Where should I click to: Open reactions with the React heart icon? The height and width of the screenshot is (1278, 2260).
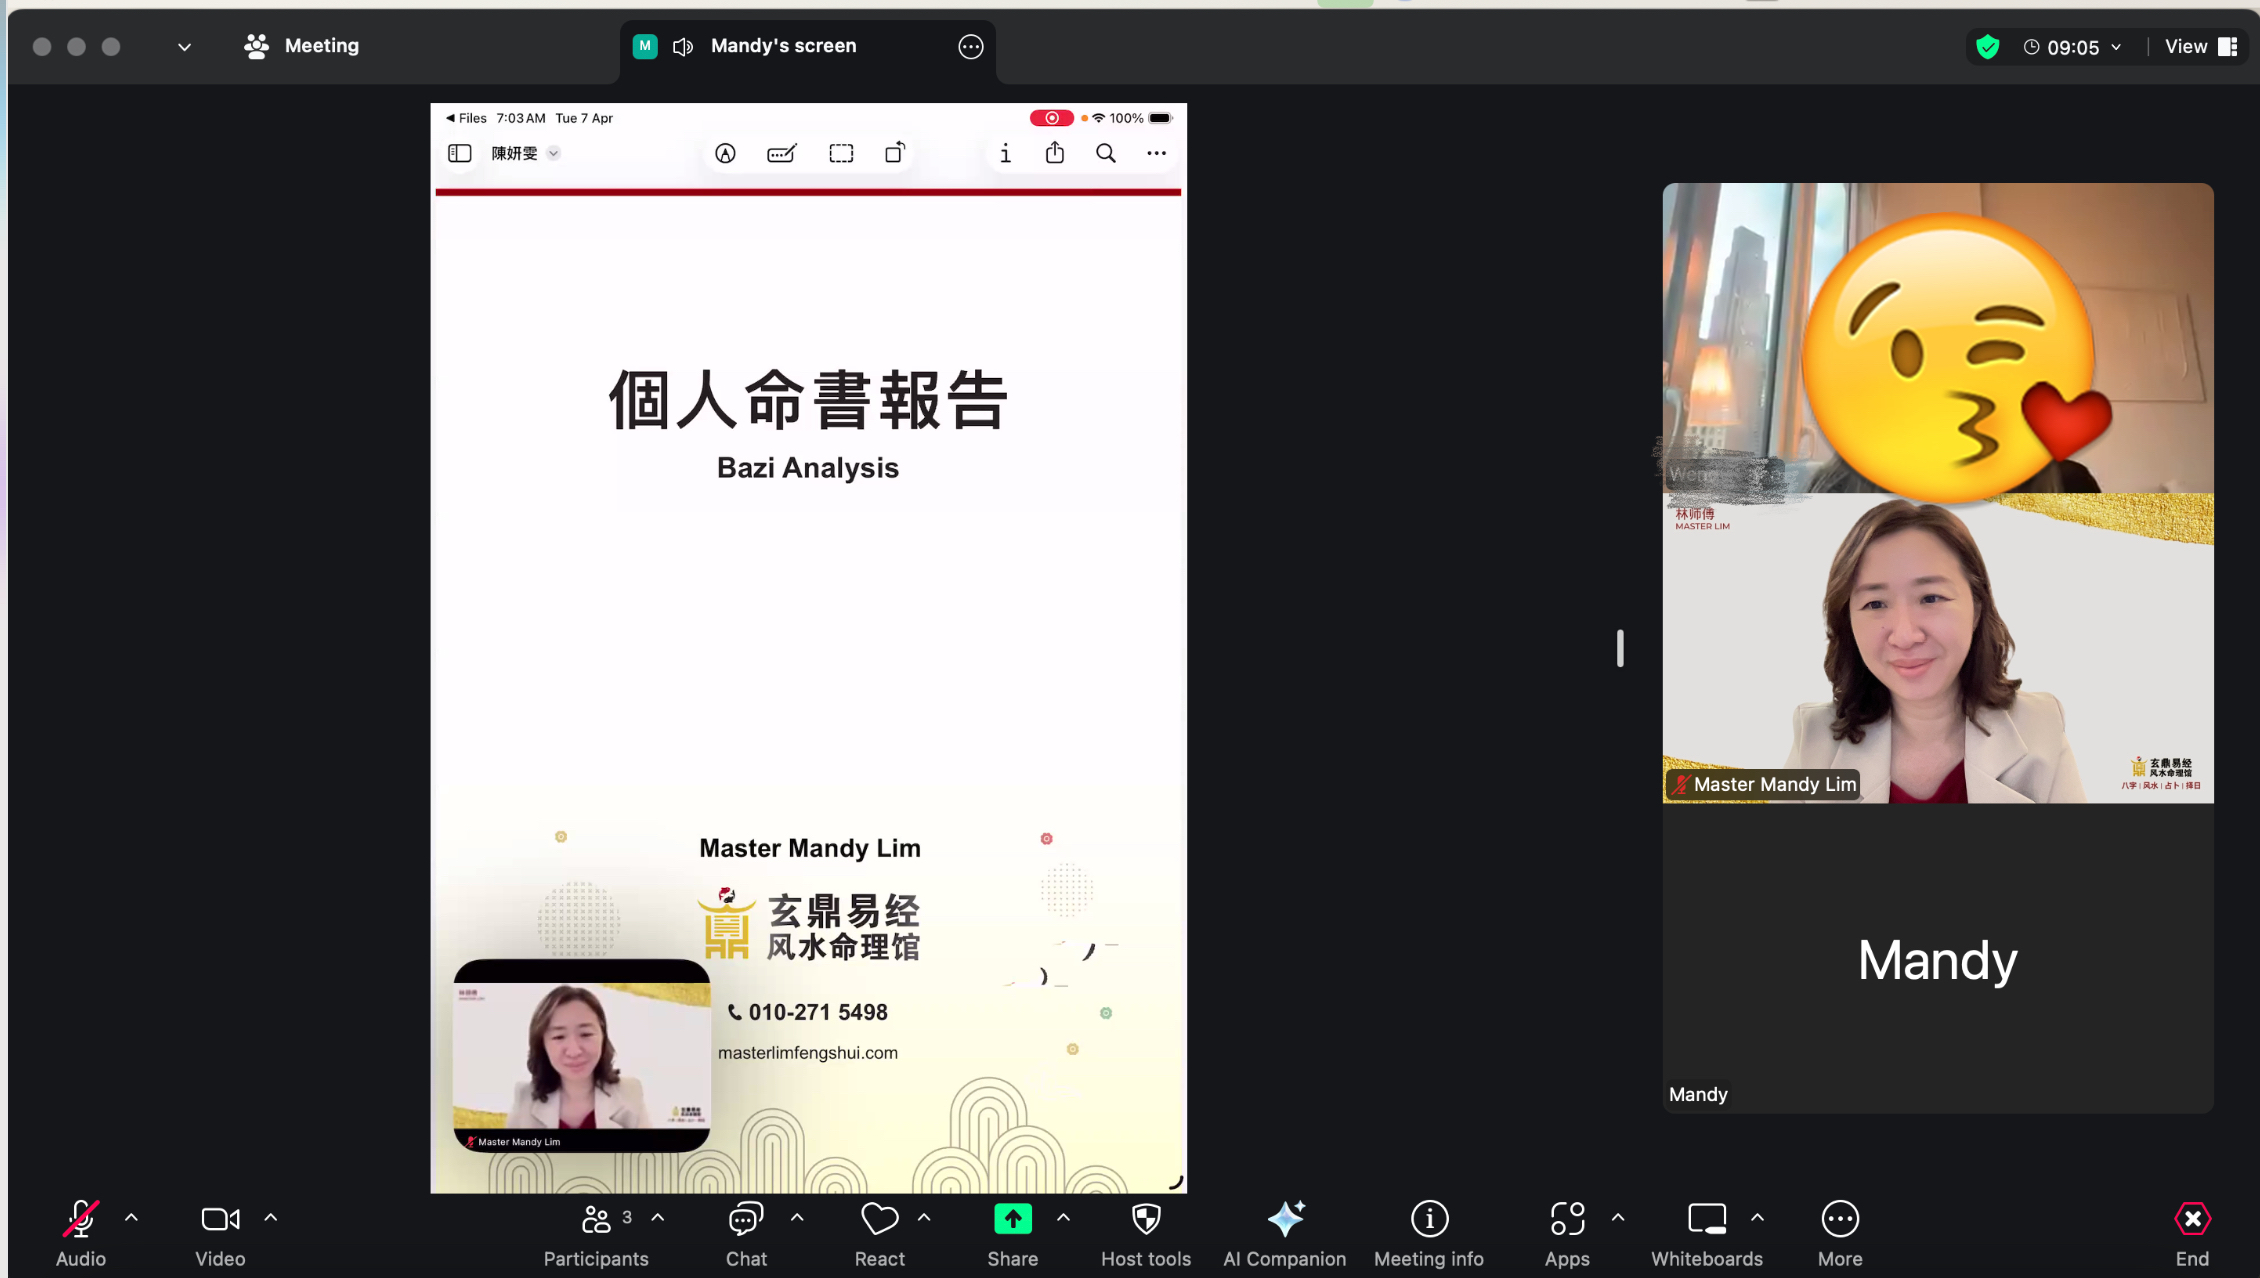click(x=878, y=1220)
